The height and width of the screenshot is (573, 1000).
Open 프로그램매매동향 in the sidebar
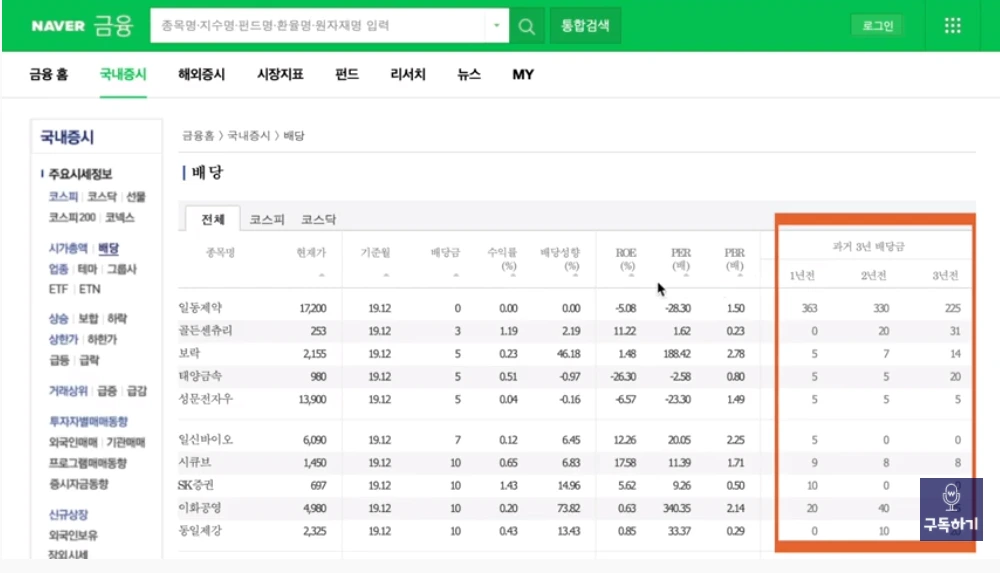(x=88, y=463)
